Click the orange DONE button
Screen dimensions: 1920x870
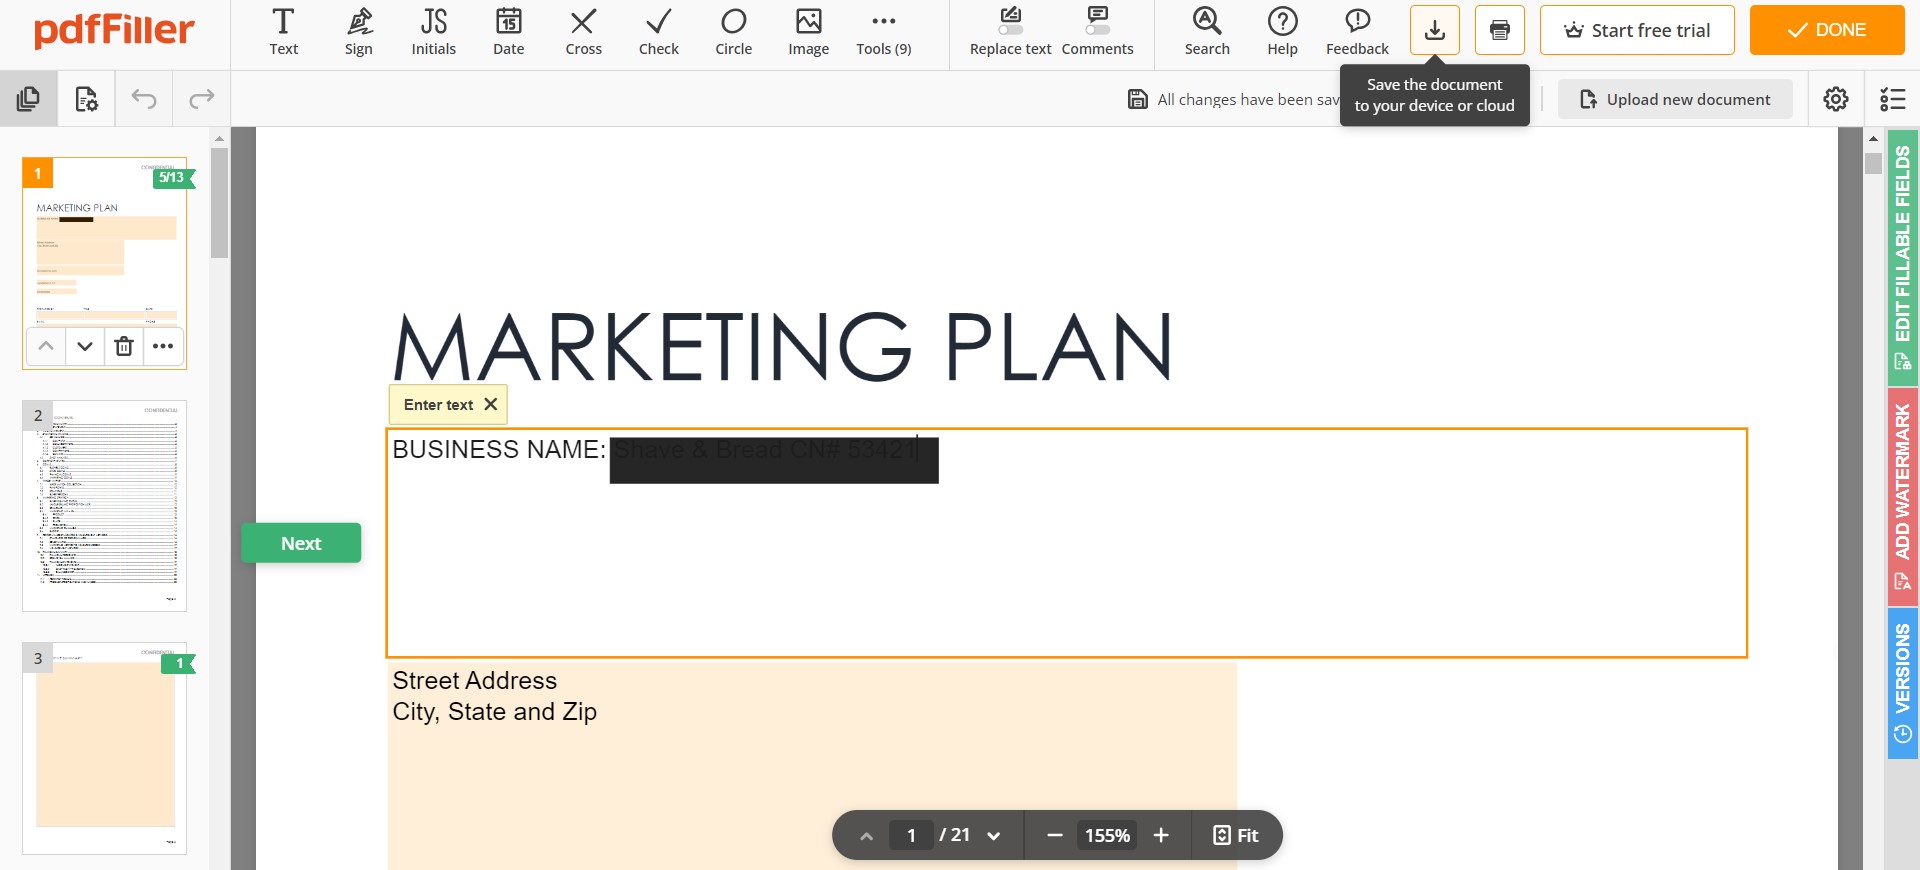tap(1826, 30)
